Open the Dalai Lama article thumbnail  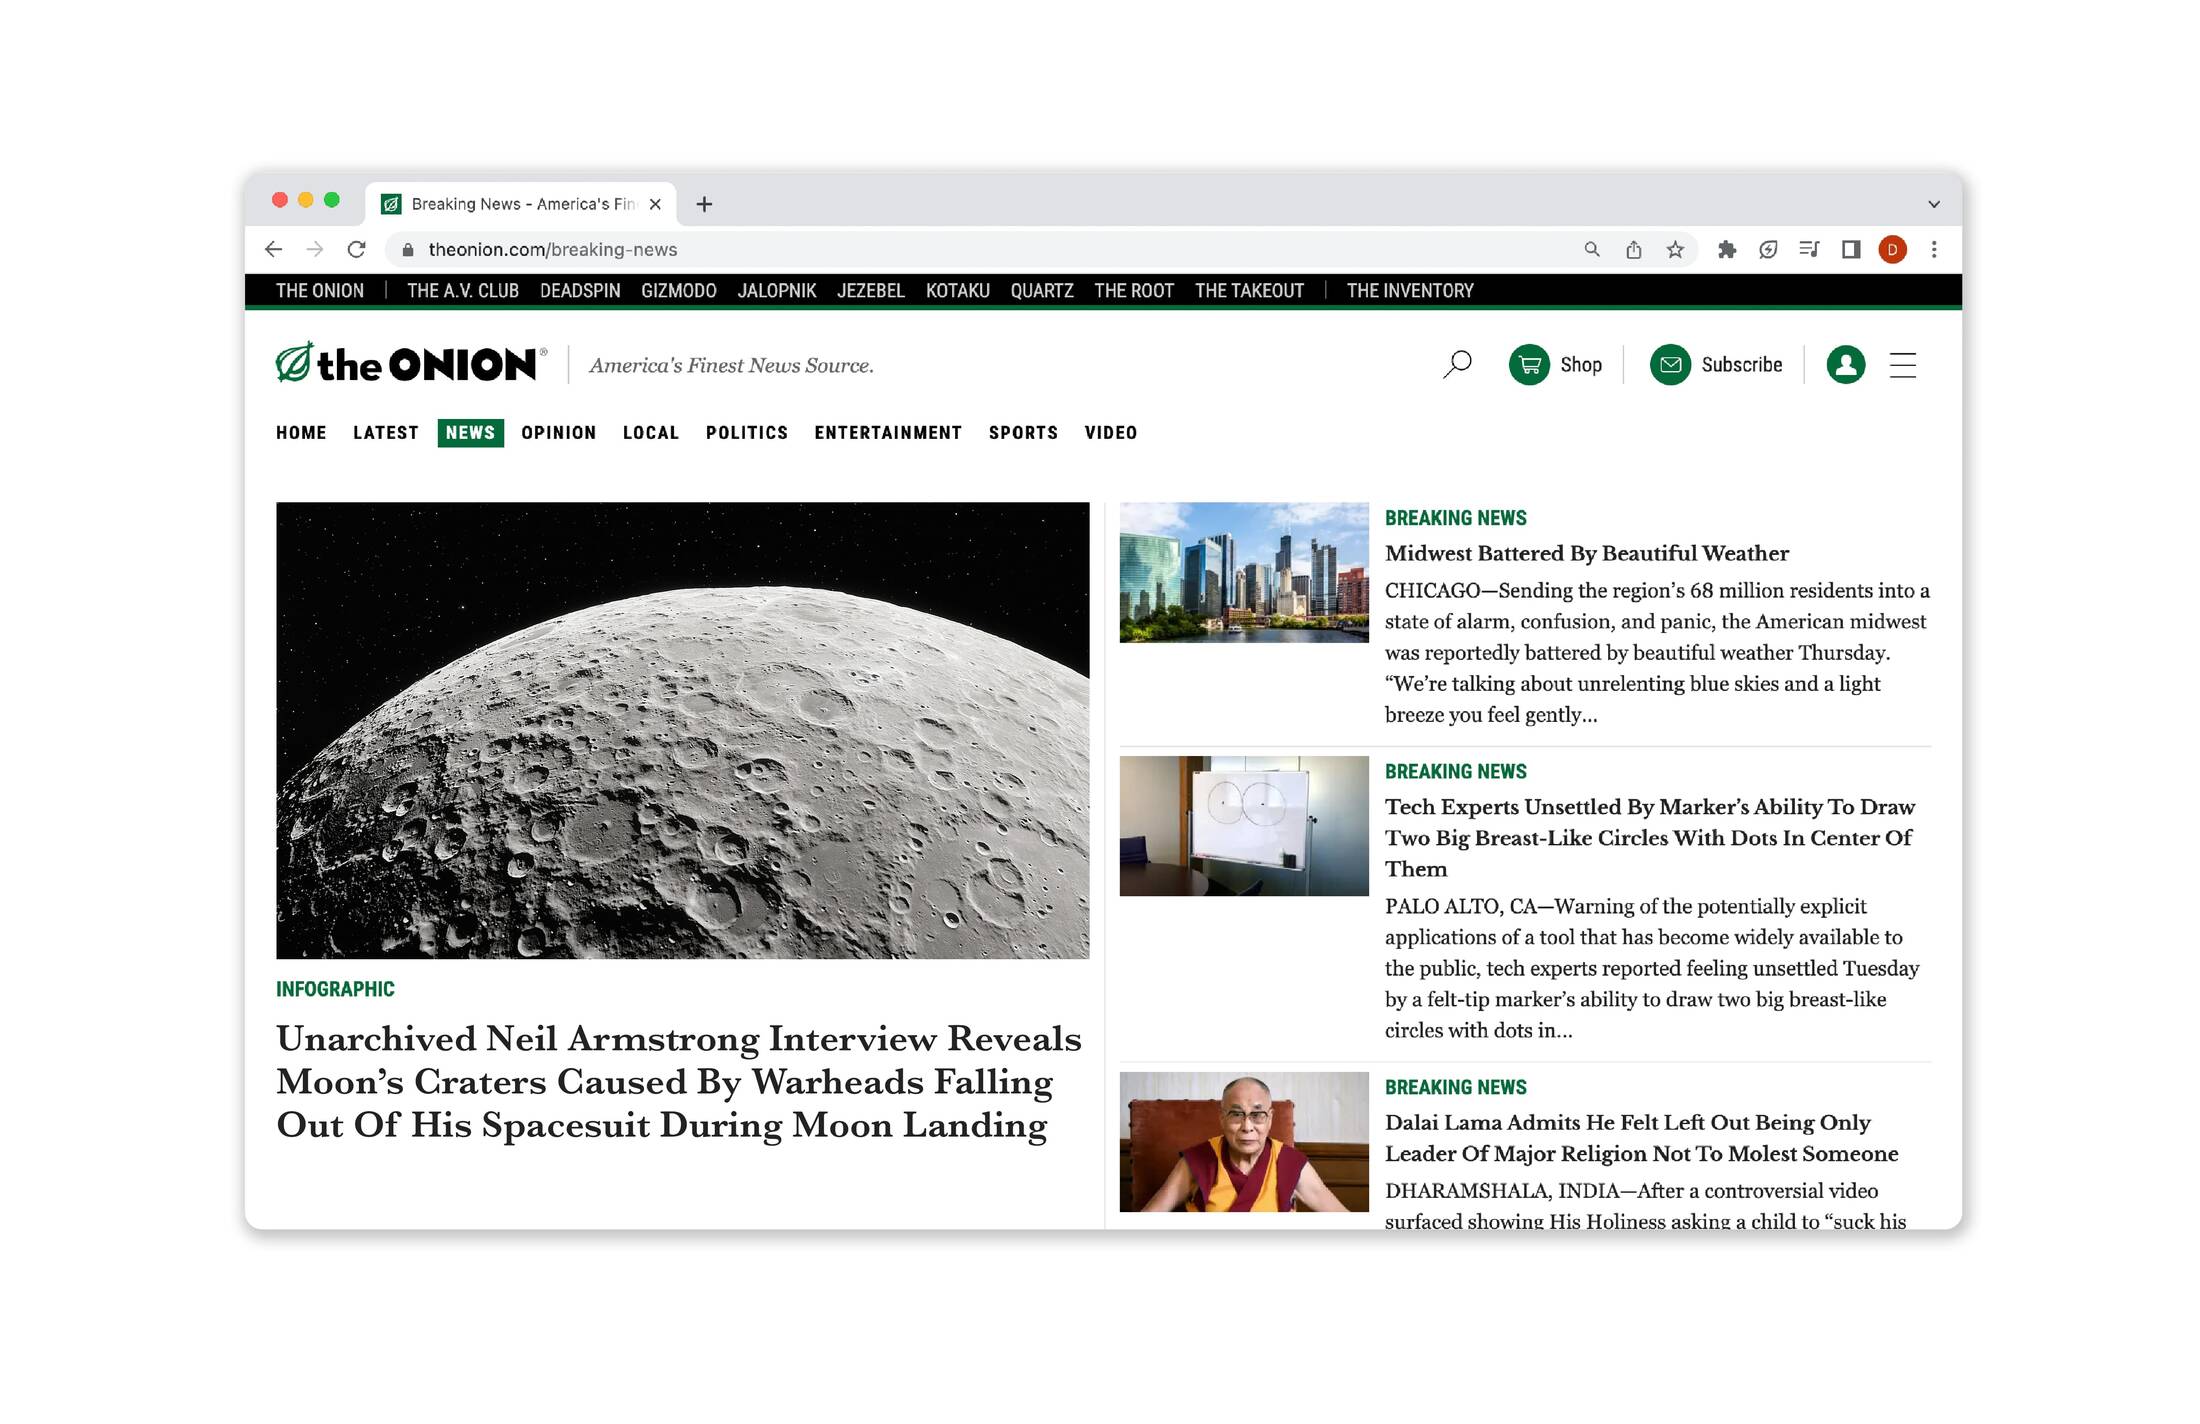pyautogui.click(x=1244, y=1142)
